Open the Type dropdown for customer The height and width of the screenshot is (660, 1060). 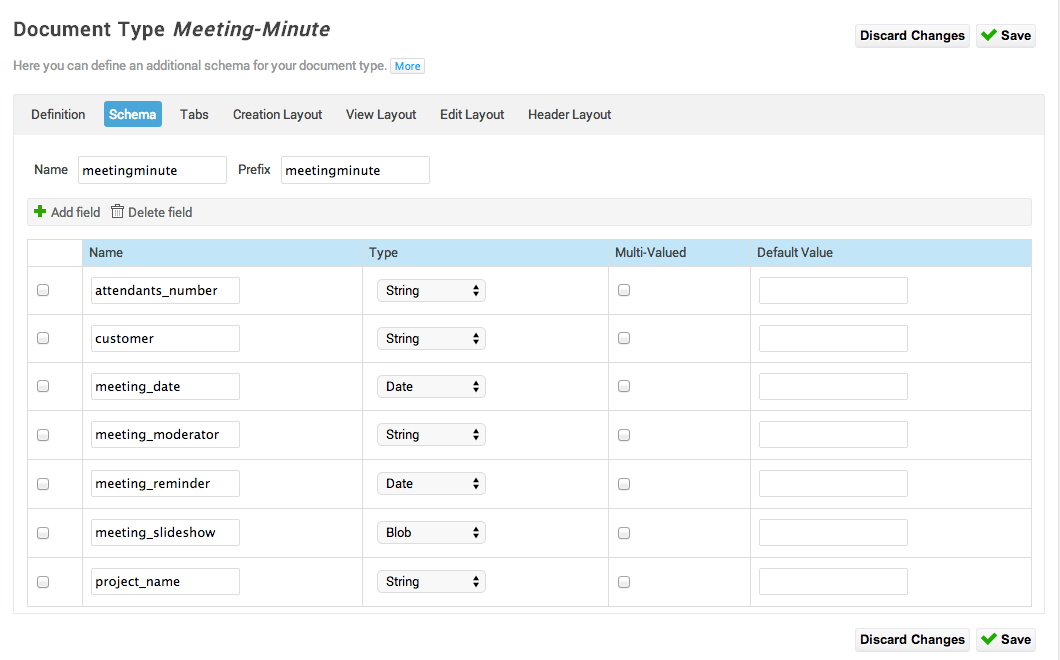[x=431, y=338]
